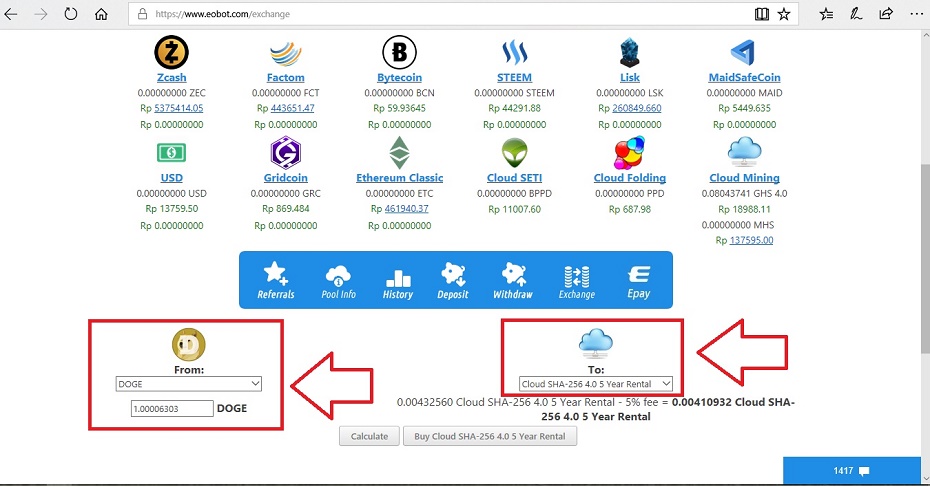
Task: Open the To Cloud SHA-256 dropdown
Action: [595, 384]
